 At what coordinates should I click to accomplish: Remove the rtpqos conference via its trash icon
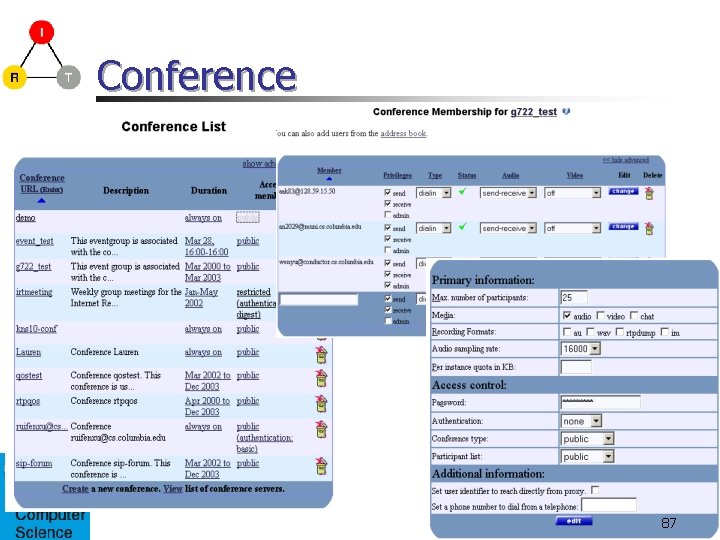point(321,404)
